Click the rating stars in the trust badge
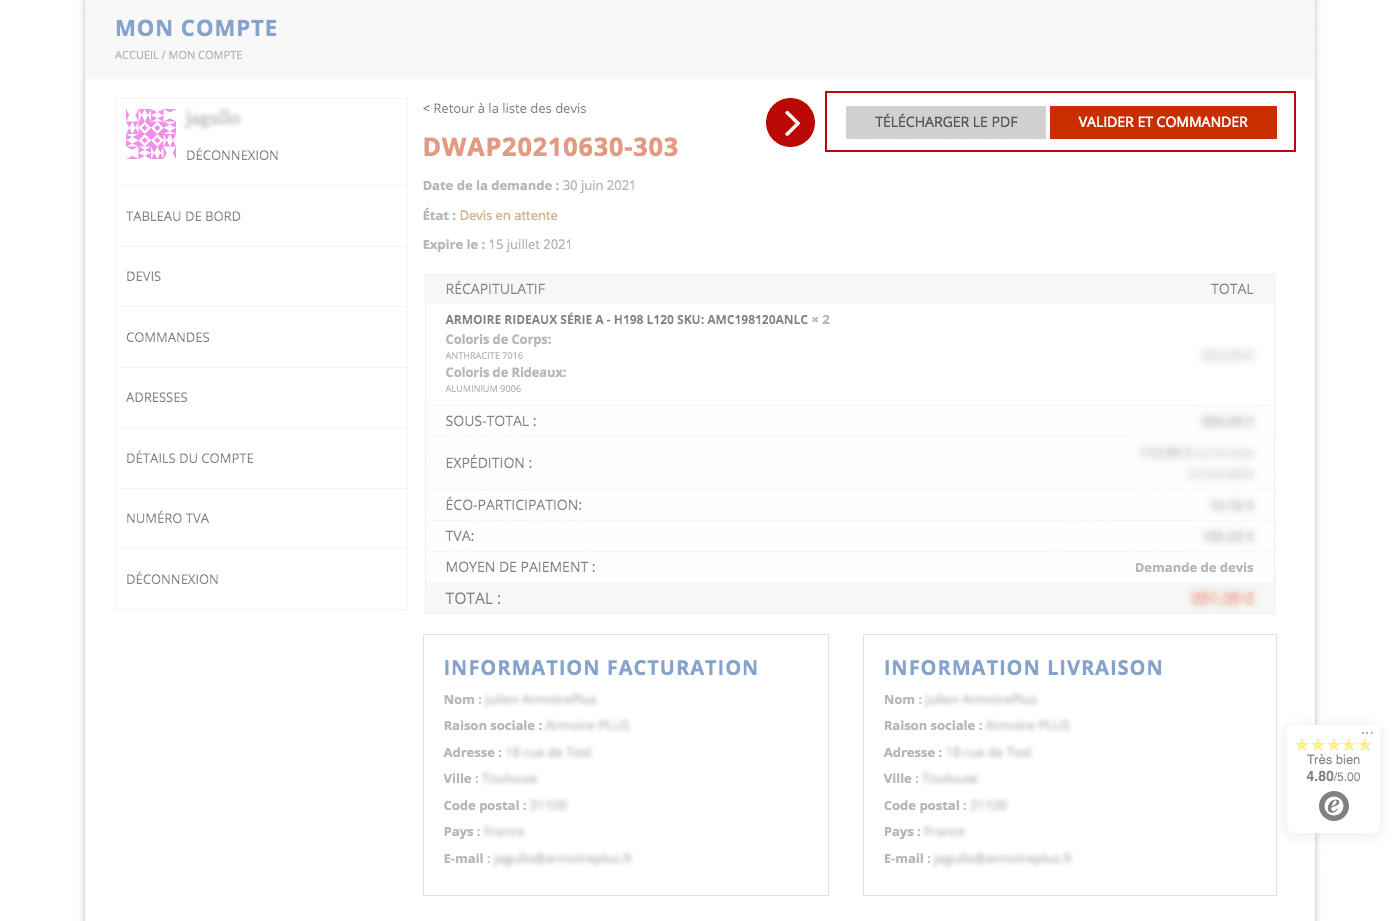Screen dimensions: 1400x921 coord(1333,745)
